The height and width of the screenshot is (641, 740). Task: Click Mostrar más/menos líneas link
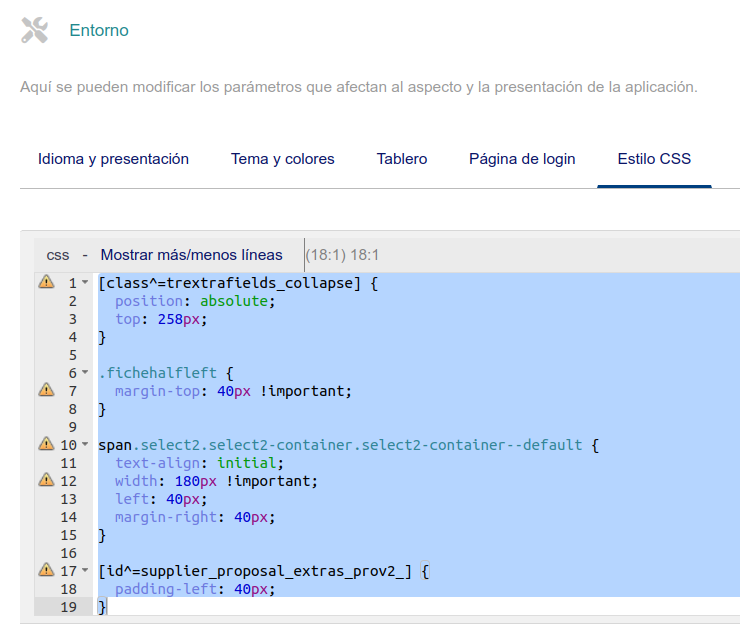(x=191, y=255)
